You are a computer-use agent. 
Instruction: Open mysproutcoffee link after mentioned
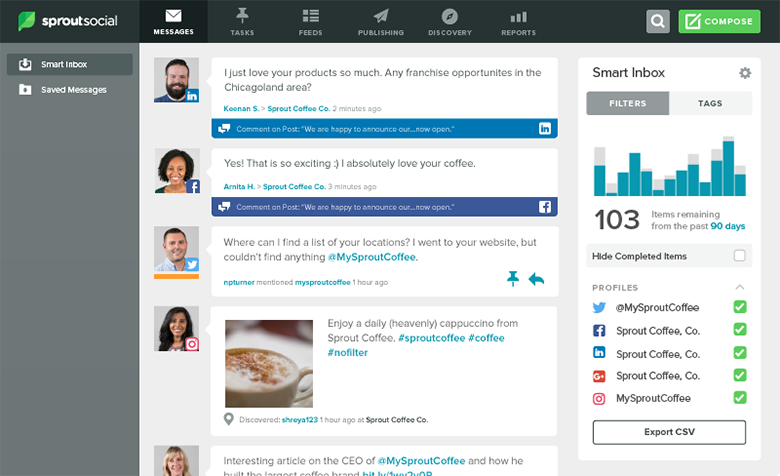coord(322,282)
